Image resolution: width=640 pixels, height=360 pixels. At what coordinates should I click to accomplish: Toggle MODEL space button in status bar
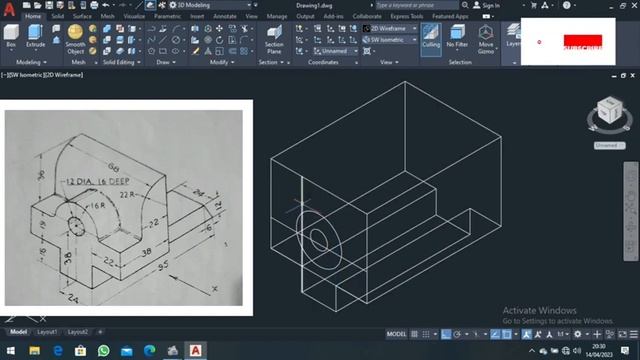click(396, 334)
